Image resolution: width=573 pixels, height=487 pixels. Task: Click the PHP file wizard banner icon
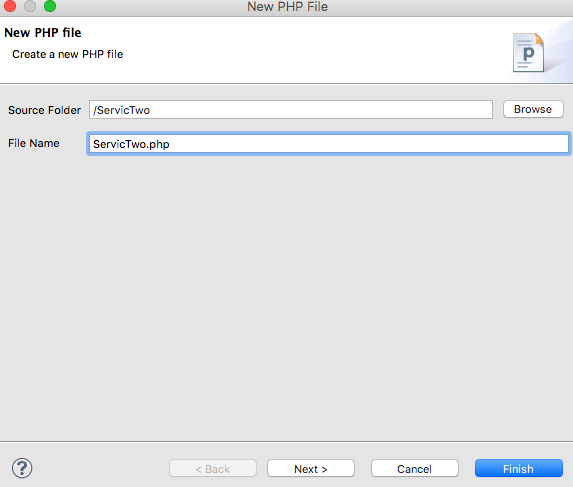click(x=528, y=53)
